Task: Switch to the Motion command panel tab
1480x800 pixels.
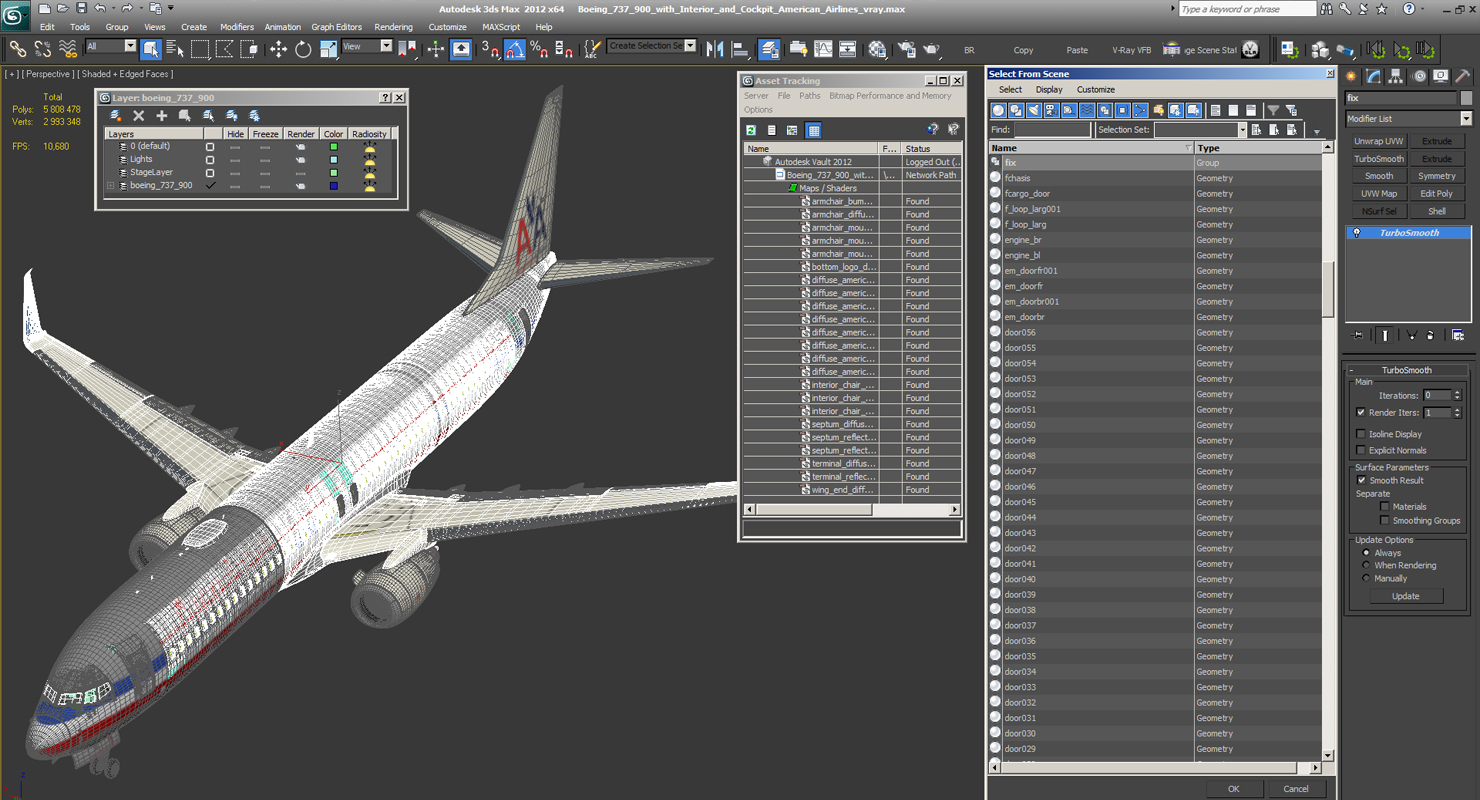Action: (x=1418, y=76)
